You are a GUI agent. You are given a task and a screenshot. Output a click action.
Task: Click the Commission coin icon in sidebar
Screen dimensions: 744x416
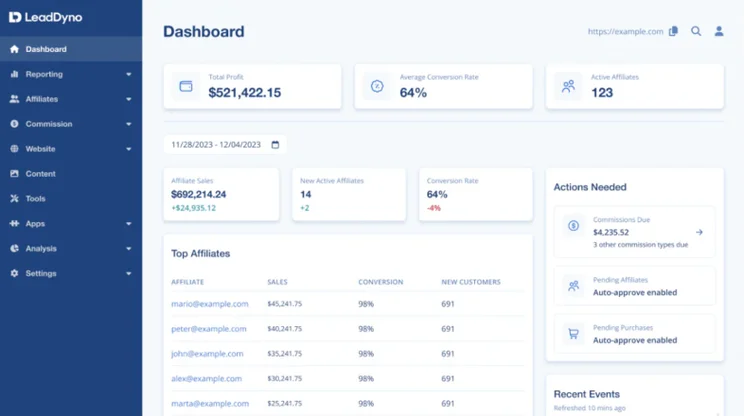click(x=14, y=124)
